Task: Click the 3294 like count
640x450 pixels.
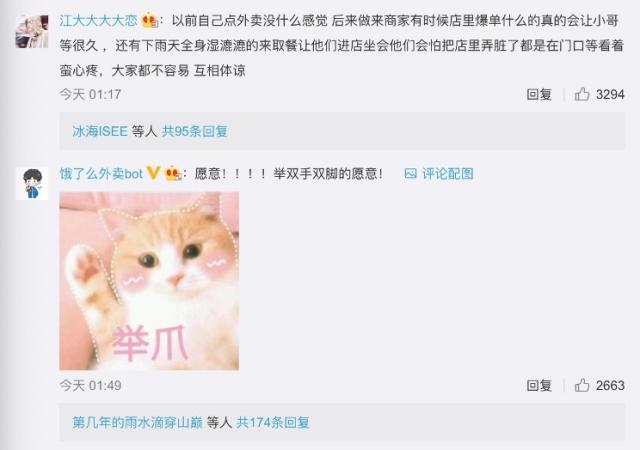Action: click(x=610, y=94)
